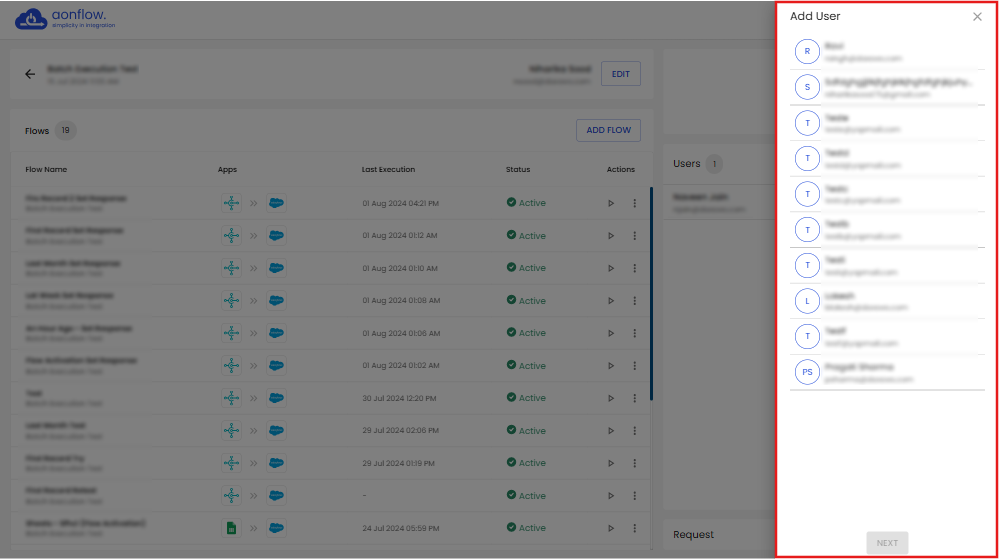Image resolution: width=999 pixels, height=559 pixels.
Task: Click the Google Sheets icon in the 24 Jul row
Action: tap(231, 528)
